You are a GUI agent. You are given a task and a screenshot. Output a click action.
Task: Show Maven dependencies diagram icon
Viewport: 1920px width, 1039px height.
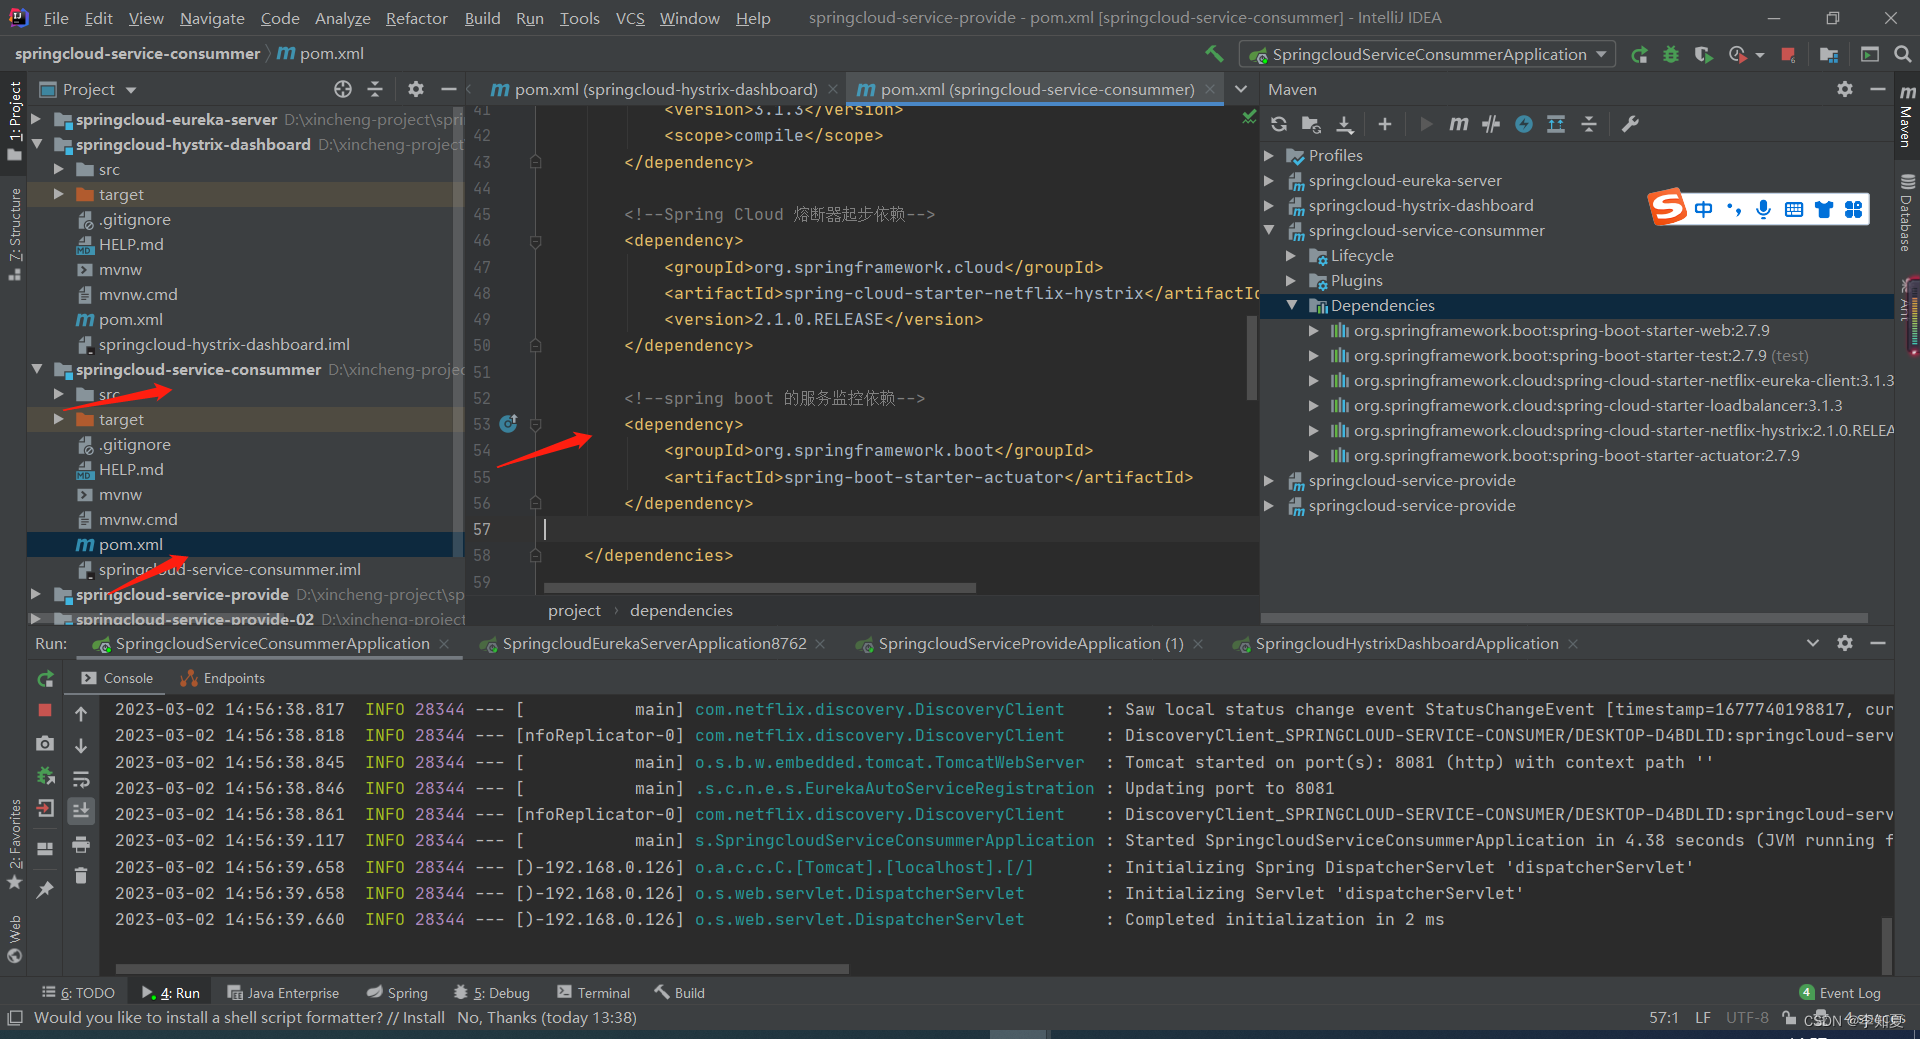pyautogui.click(x=1556, y=124)
